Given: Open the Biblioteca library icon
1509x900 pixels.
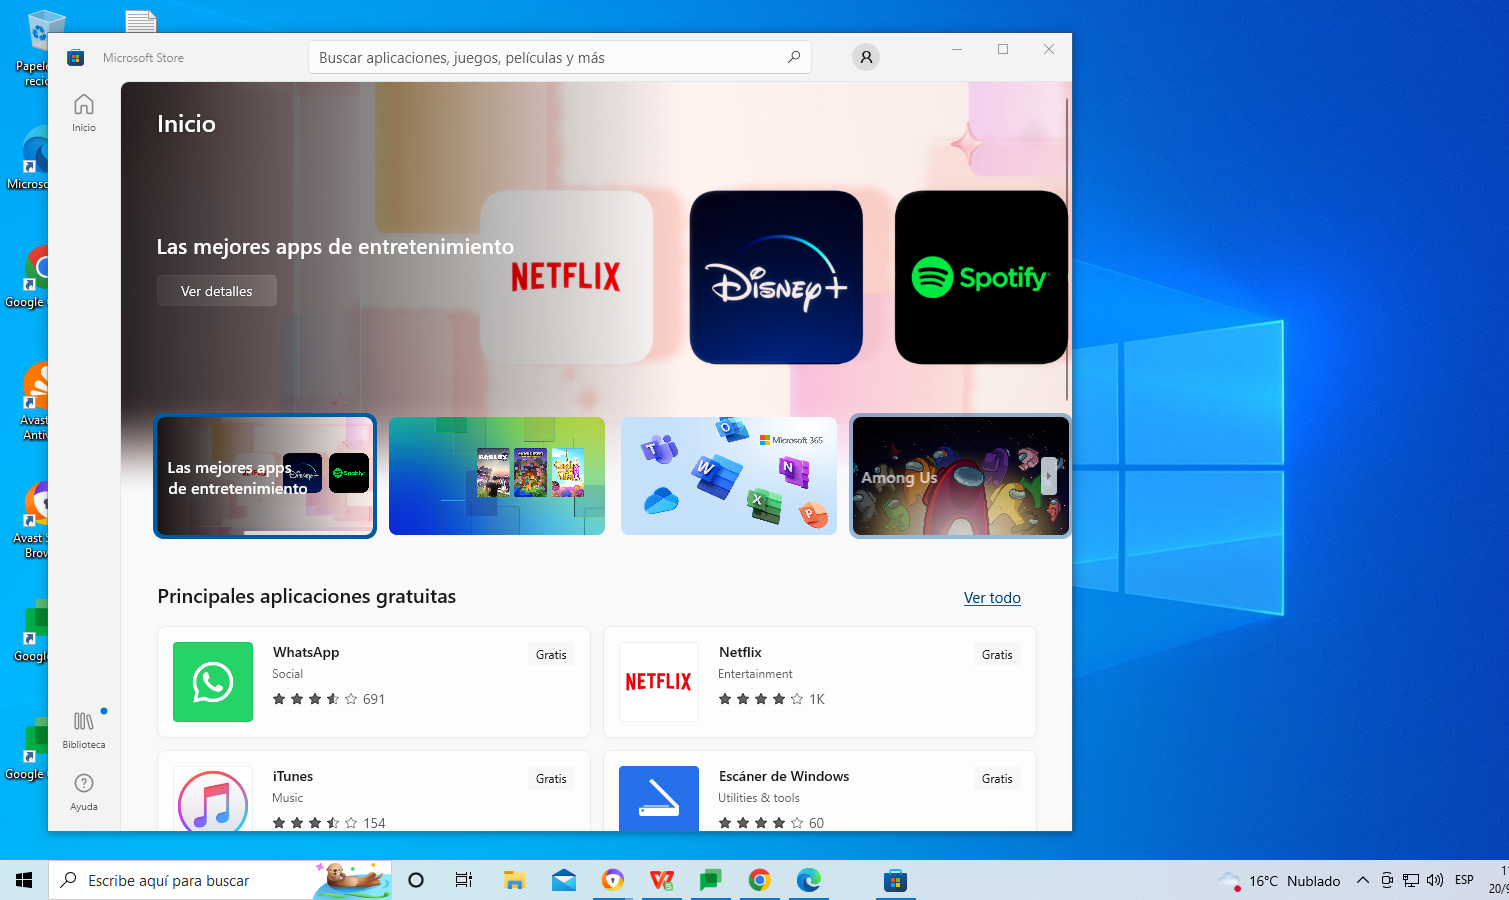Looking at the screenshot, I should (84, 729).
